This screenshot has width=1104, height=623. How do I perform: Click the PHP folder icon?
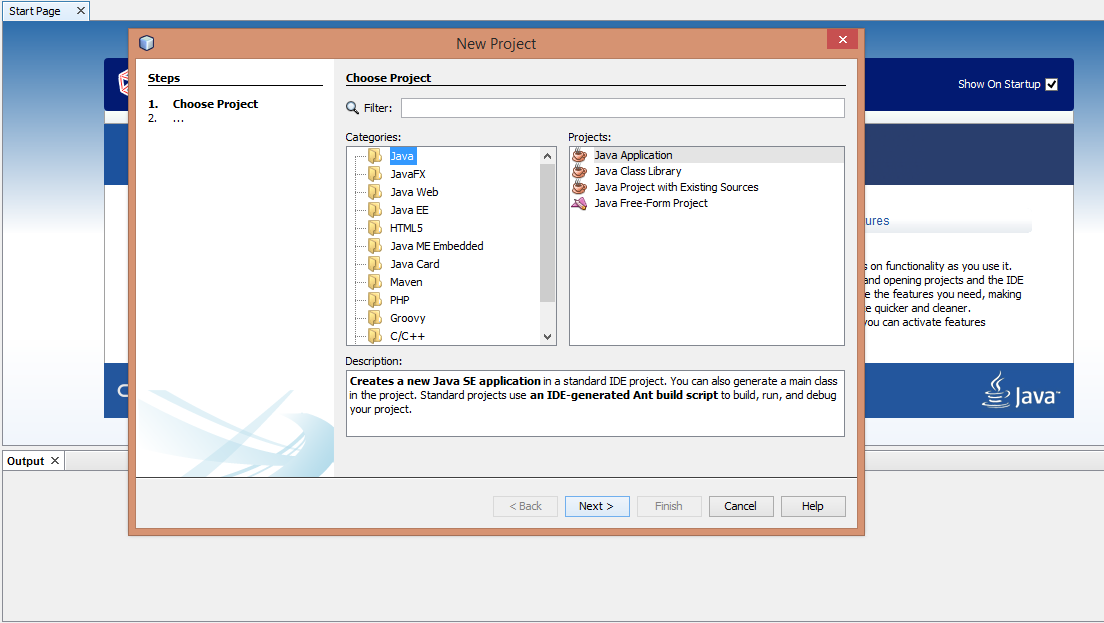pyautogui.click(x=375, y=300)
